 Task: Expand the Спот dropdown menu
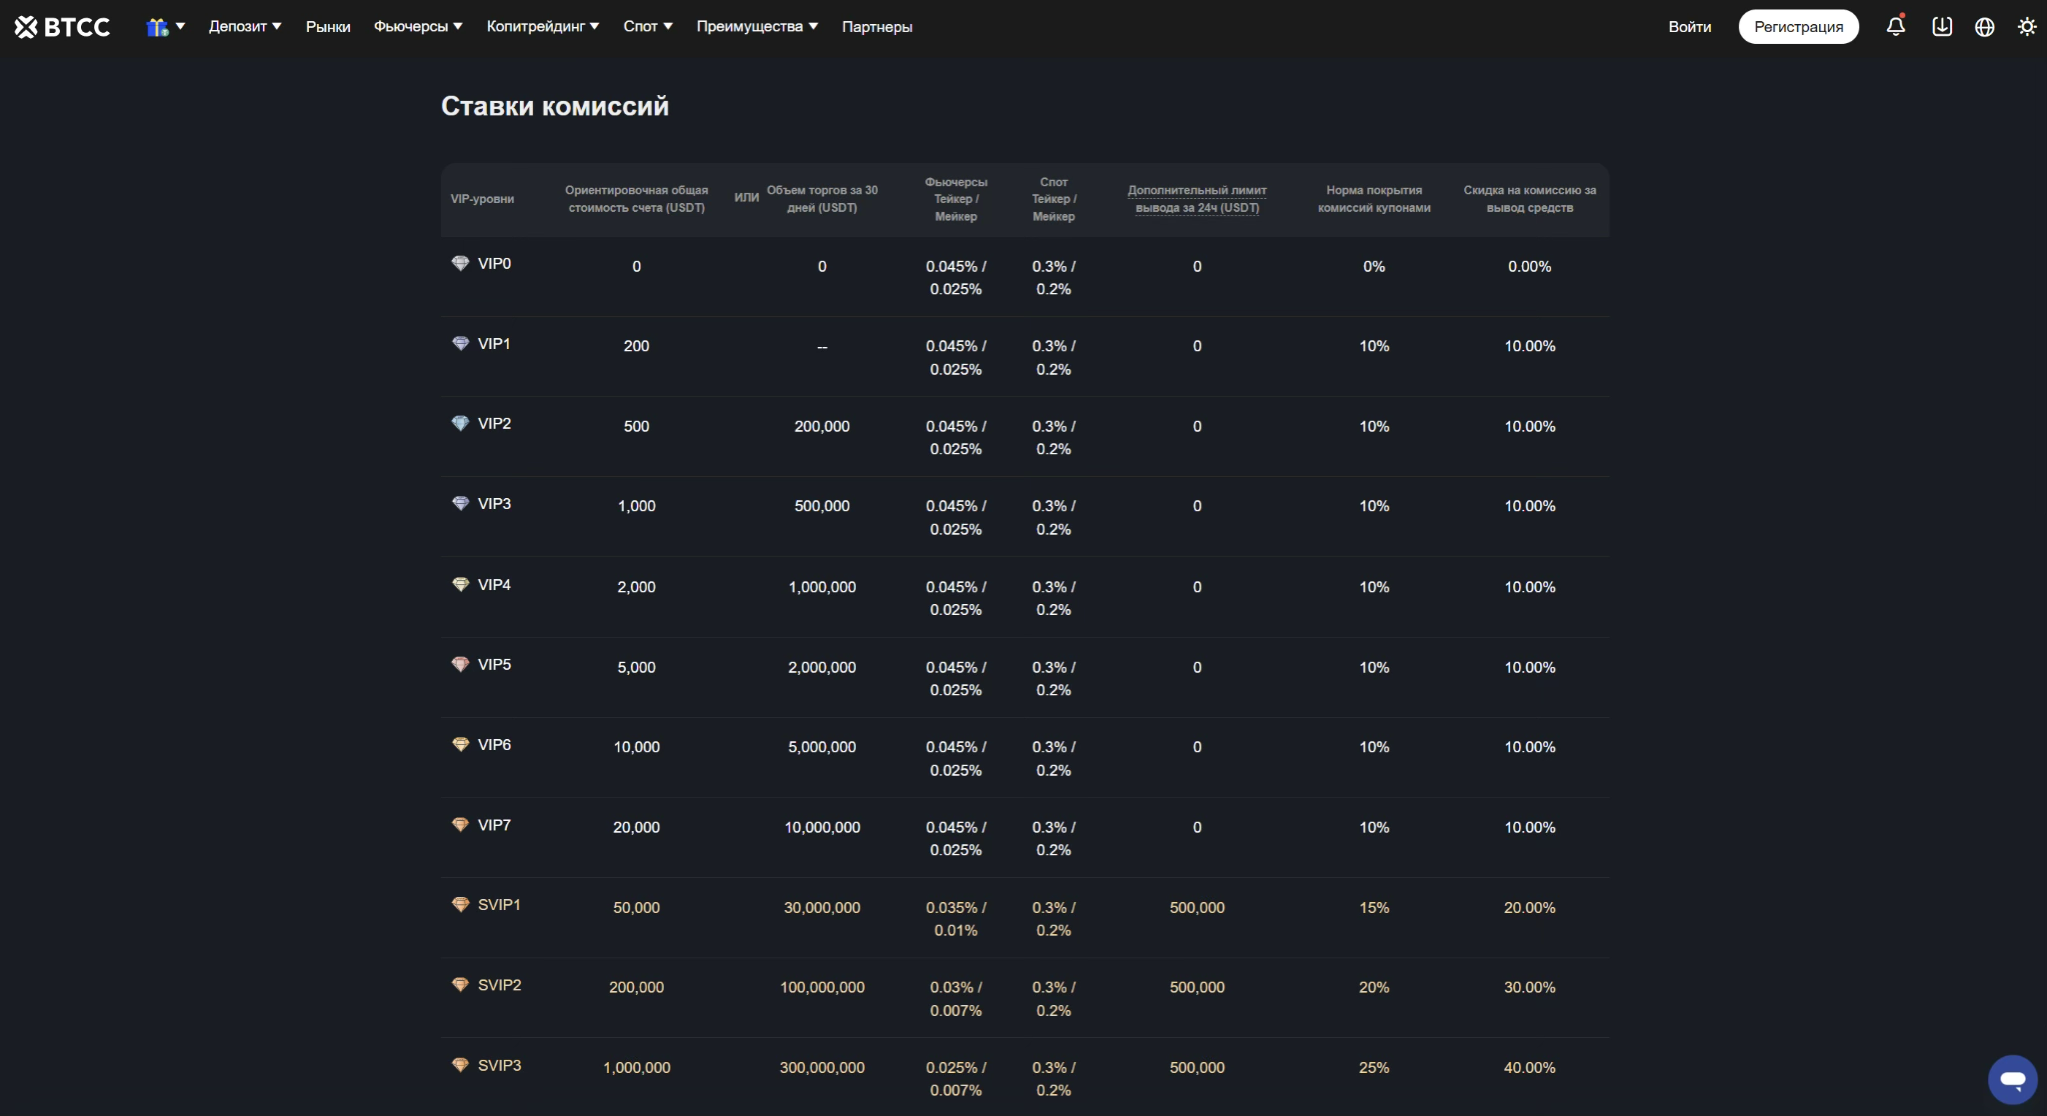pos(647,27)
